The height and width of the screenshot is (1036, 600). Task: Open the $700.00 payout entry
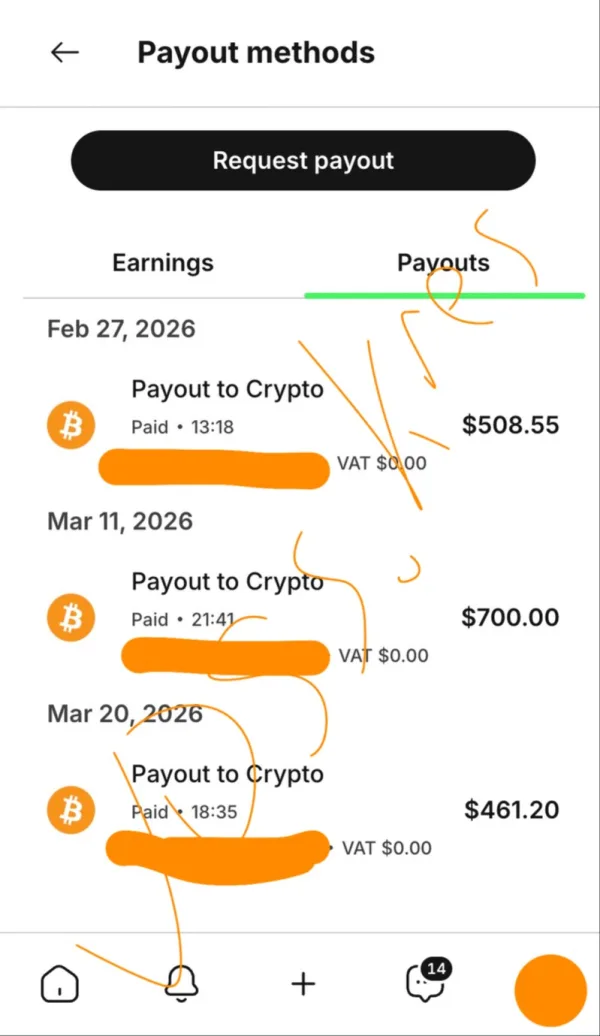510,618
